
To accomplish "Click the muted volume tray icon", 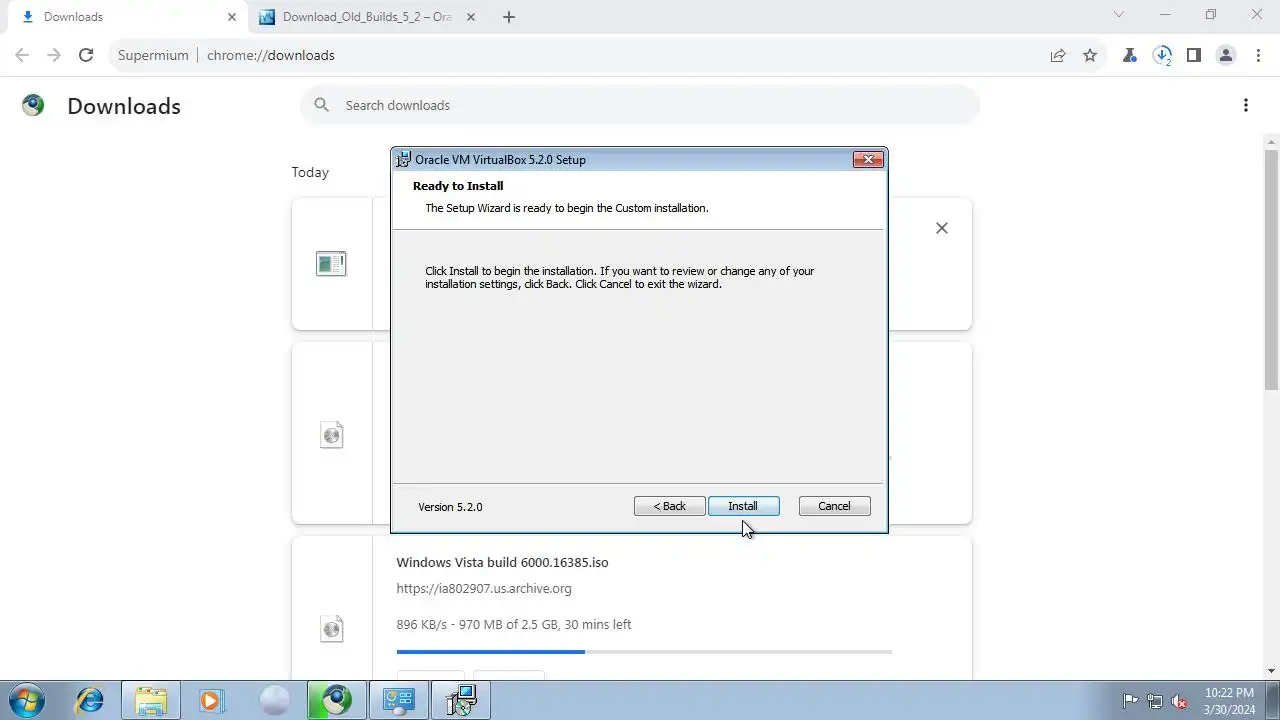I will coord(1179,701).
